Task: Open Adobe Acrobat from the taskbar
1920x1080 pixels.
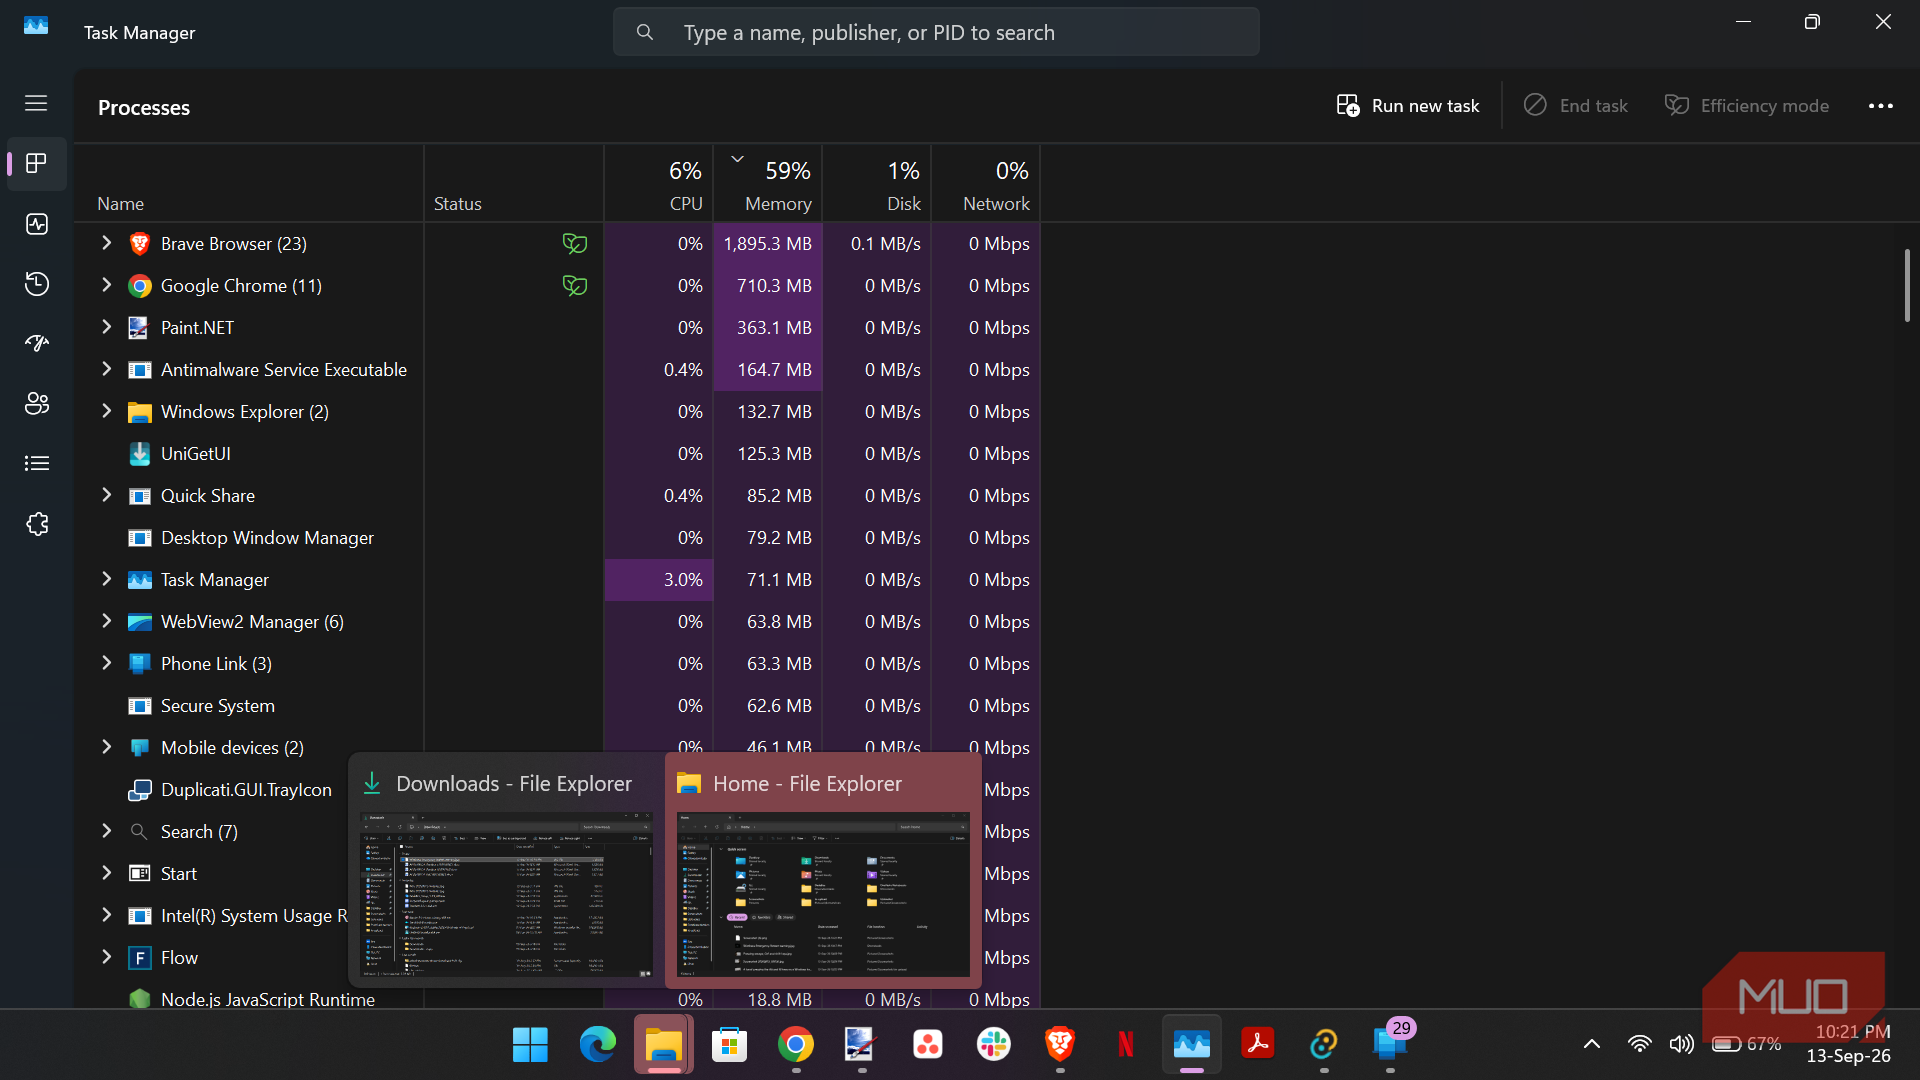Action: pyautogui.click(x=1258, y=1045)
